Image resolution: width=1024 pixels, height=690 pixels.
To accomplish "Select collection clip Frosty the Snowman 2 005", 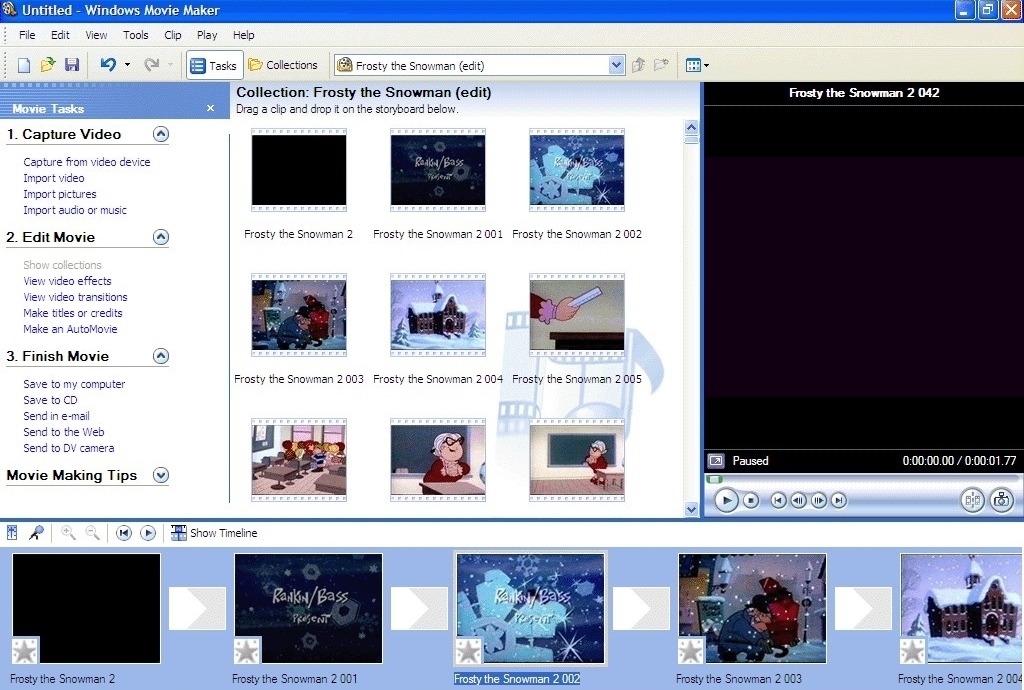I will tap(577, 315).
